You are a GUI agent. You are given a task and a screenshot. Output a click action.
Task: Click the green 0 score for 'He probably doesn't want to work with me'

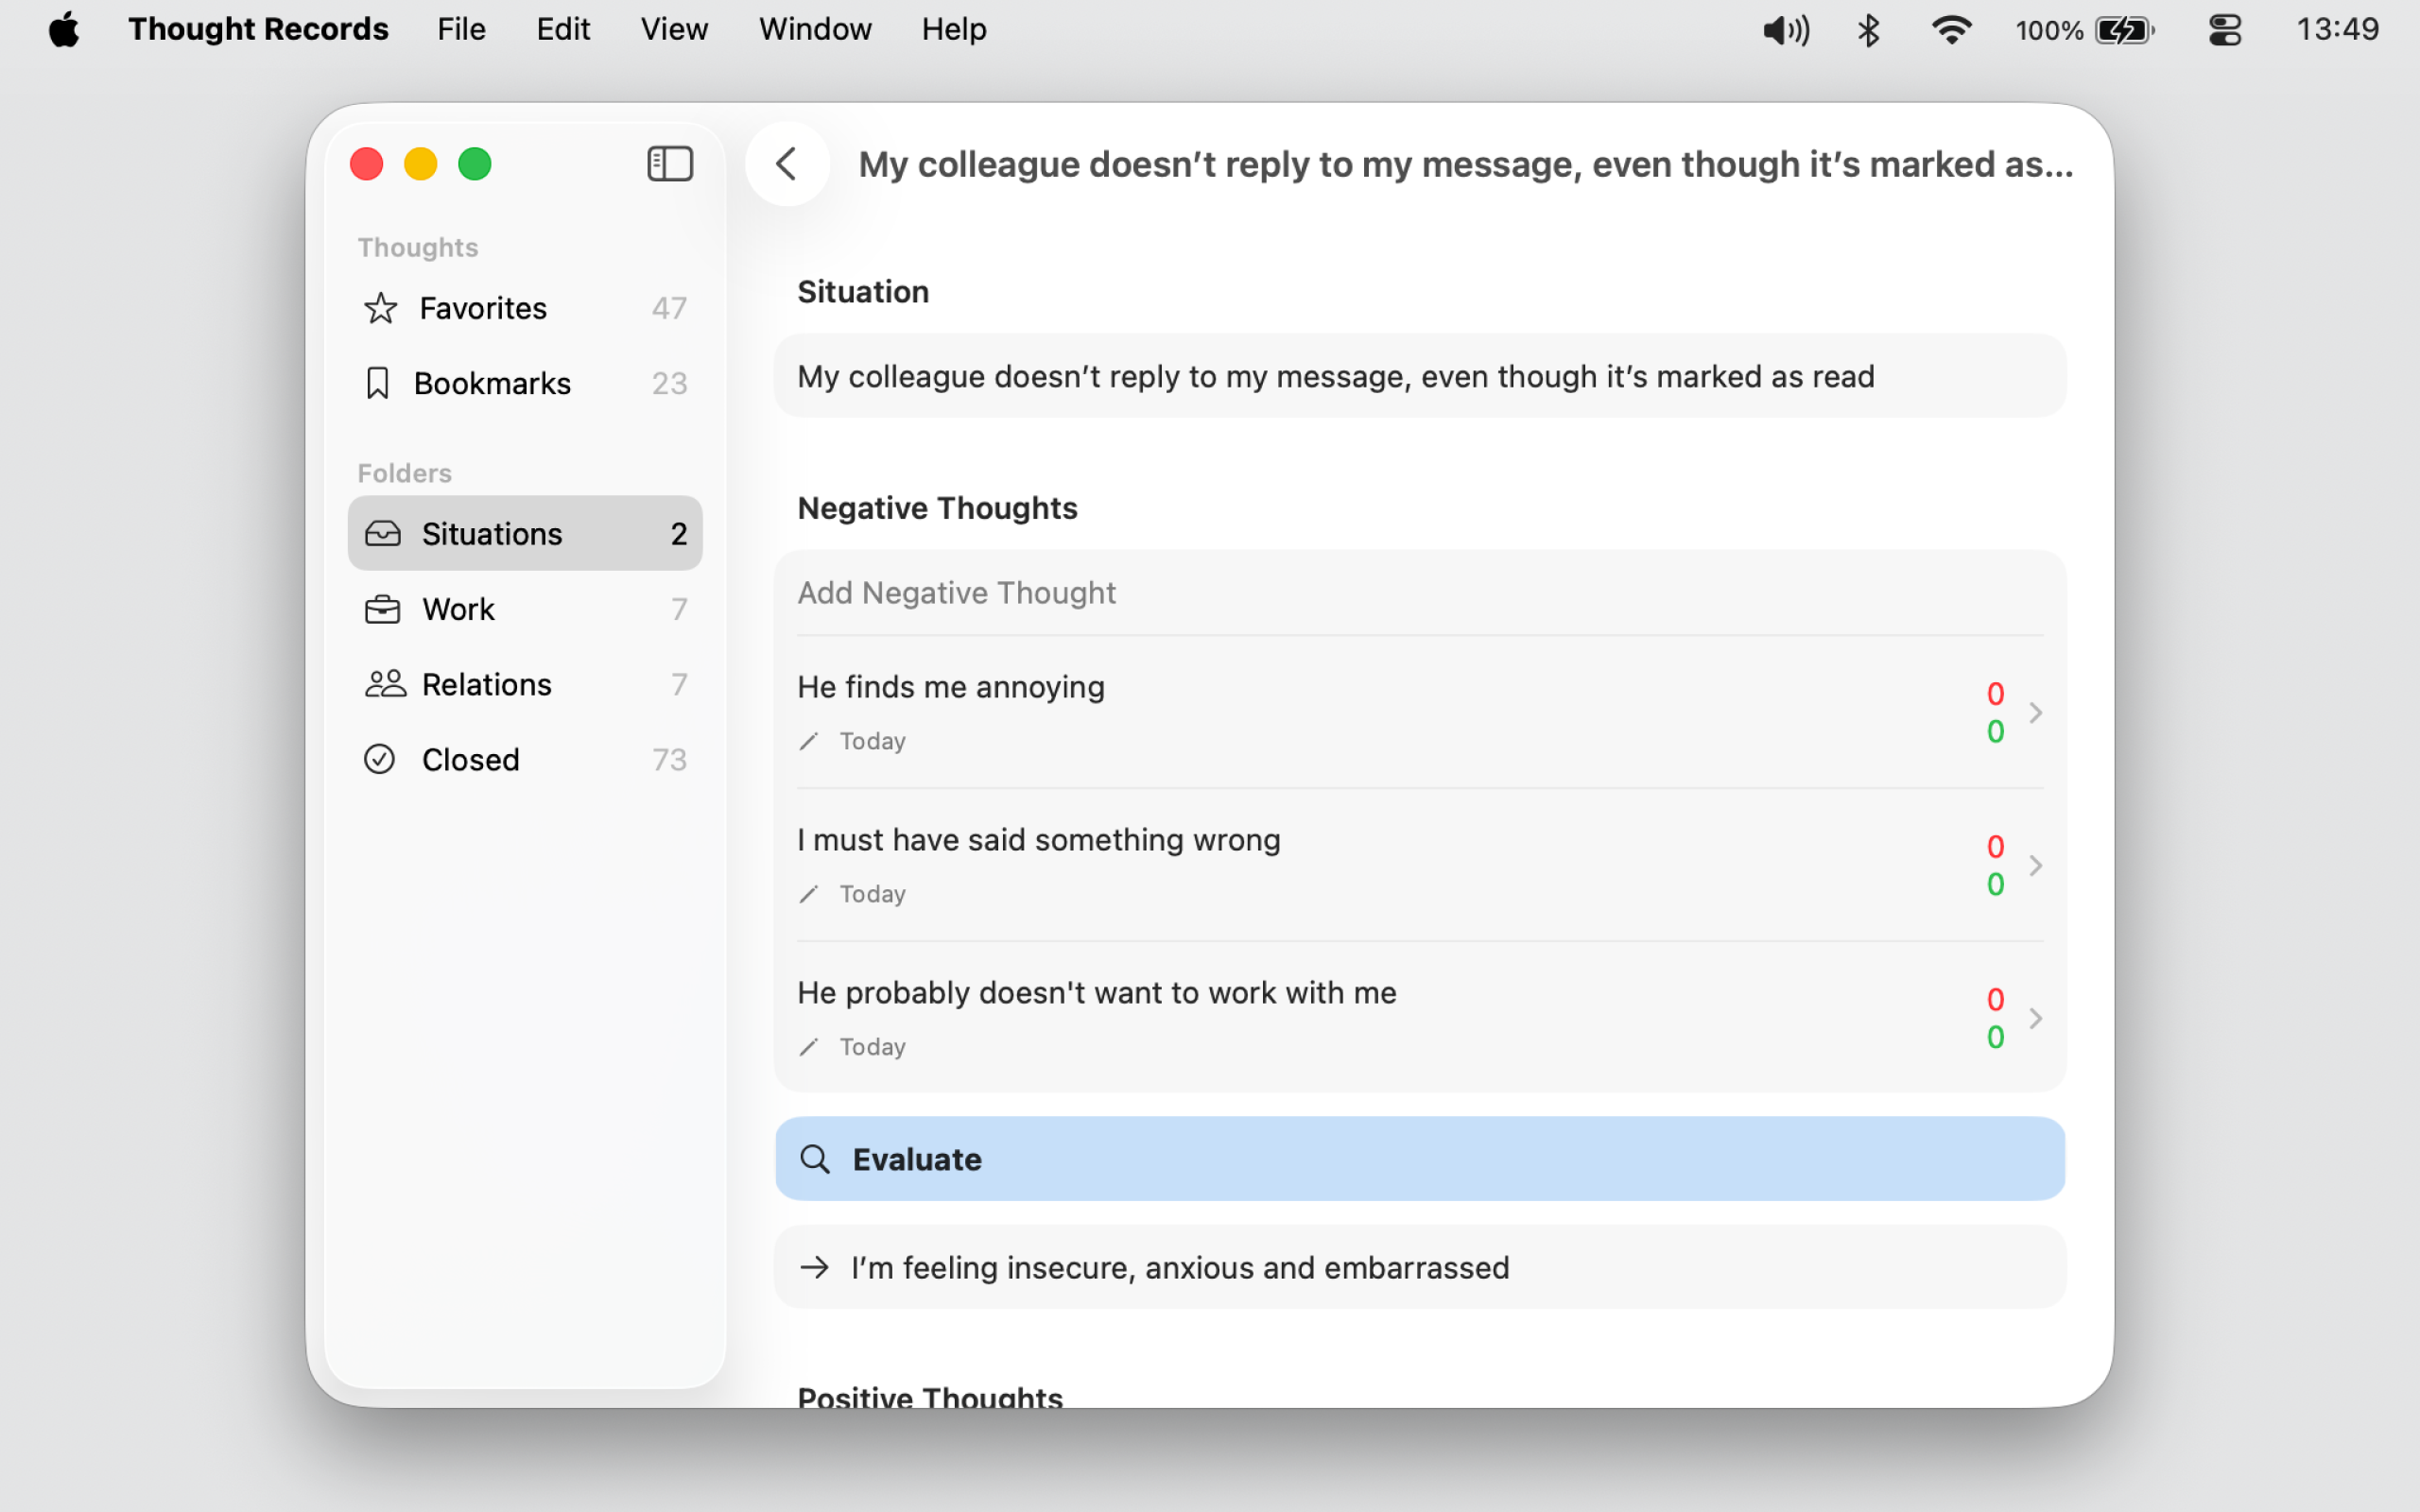click(1995, 1038)
